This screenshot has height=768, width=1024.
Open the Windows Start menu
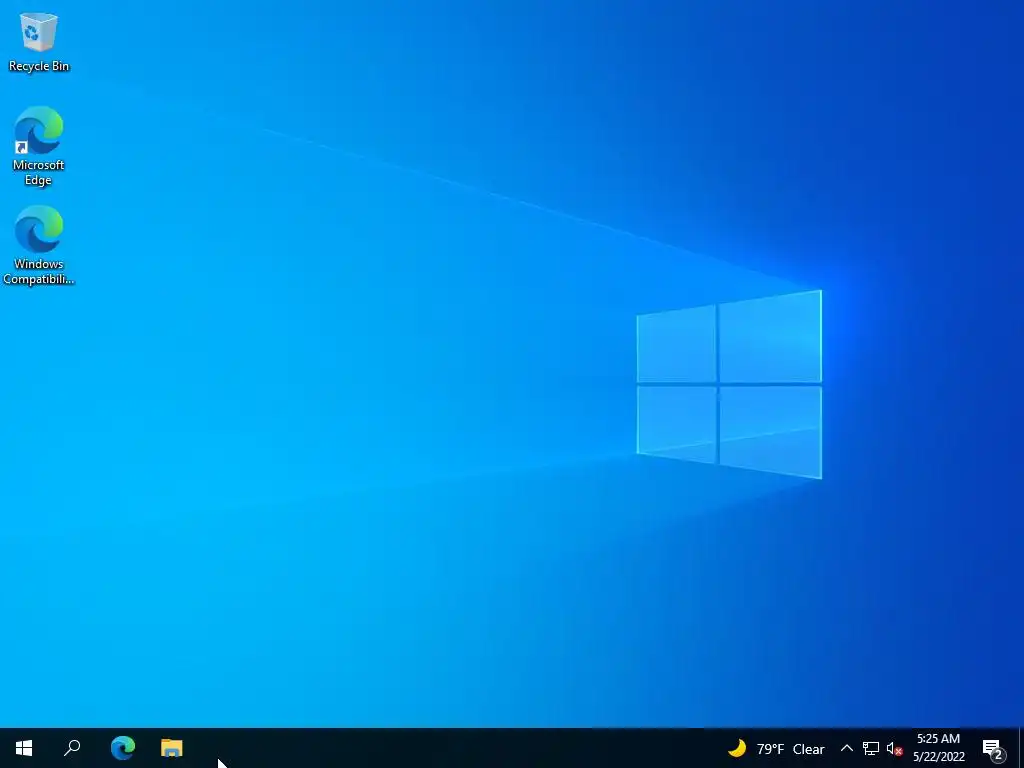(24, 748)
